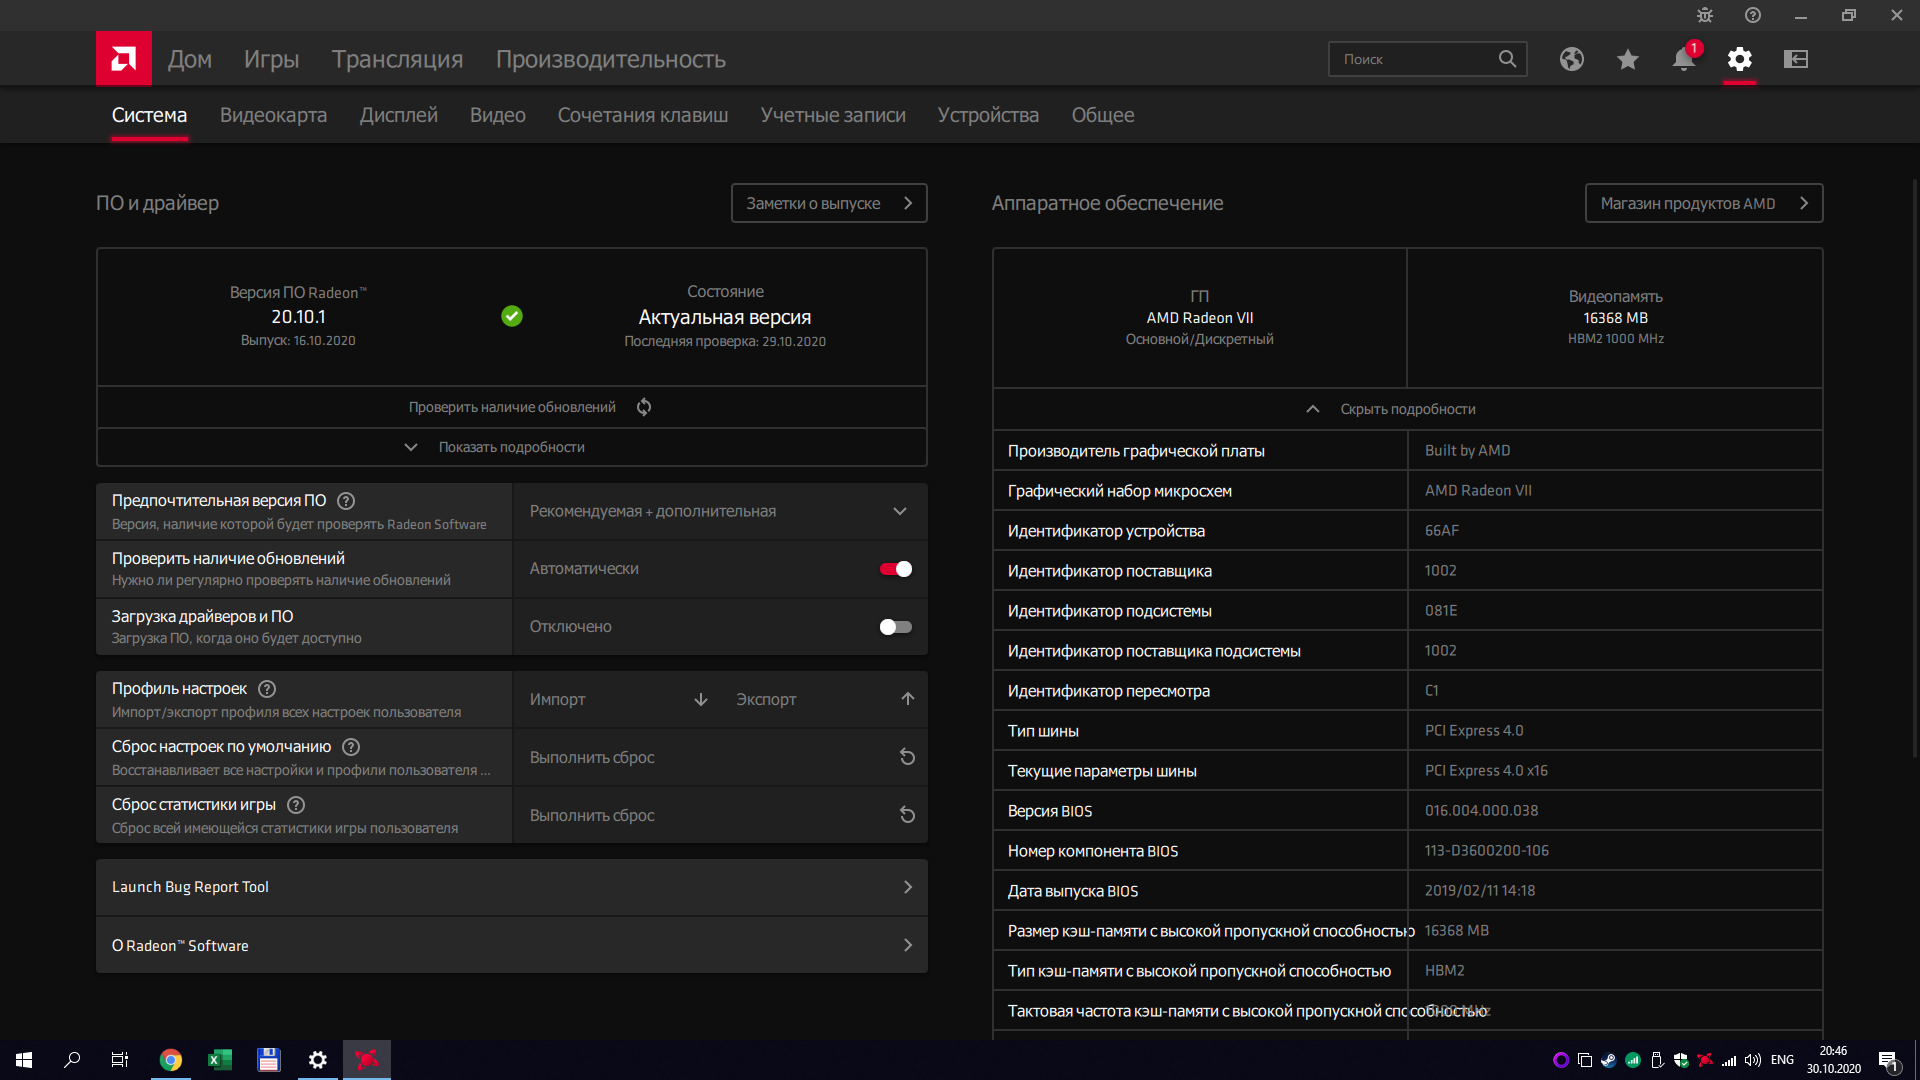The image size is (1920, 1080).
Task: Click the favorites star icon
Action: (1627, 59)
